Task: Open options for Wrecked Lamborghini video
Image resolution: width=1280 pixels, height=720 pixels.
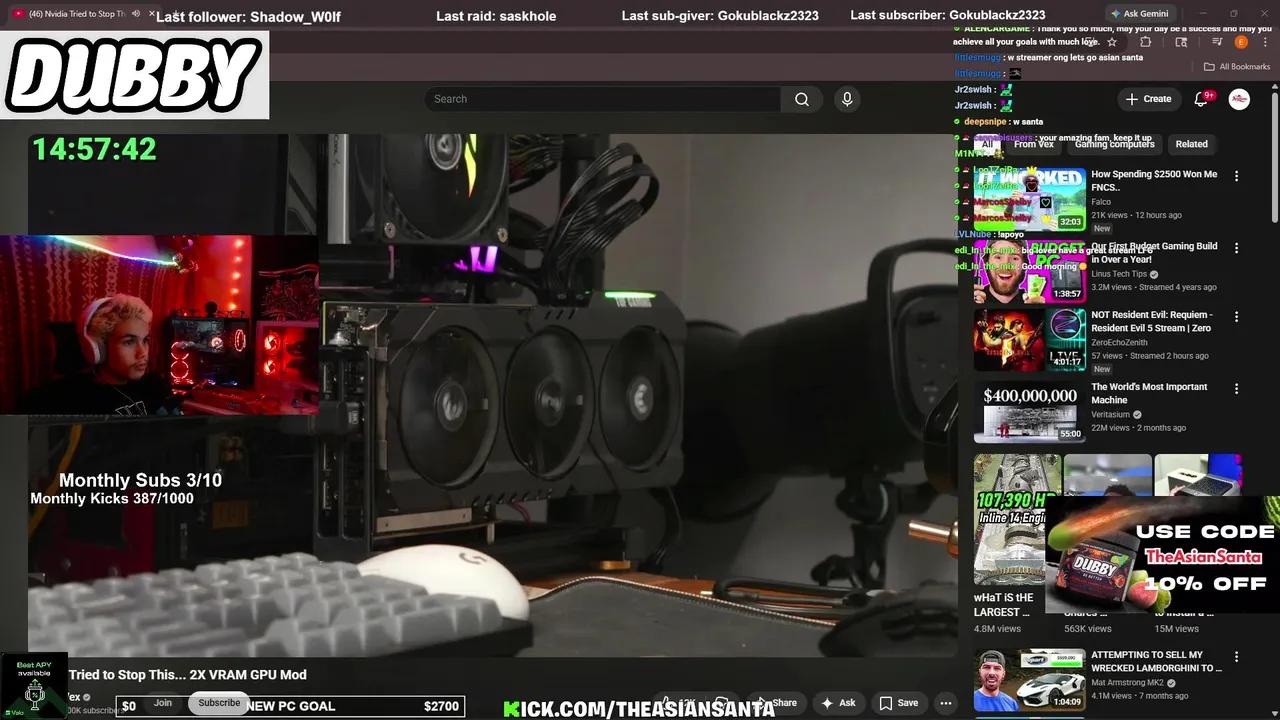Action: click(1236, 657)
